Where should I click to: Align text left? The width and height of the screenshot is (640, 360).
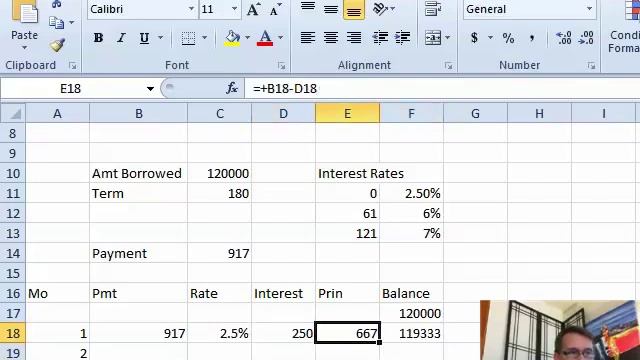(x=308, y=38)
